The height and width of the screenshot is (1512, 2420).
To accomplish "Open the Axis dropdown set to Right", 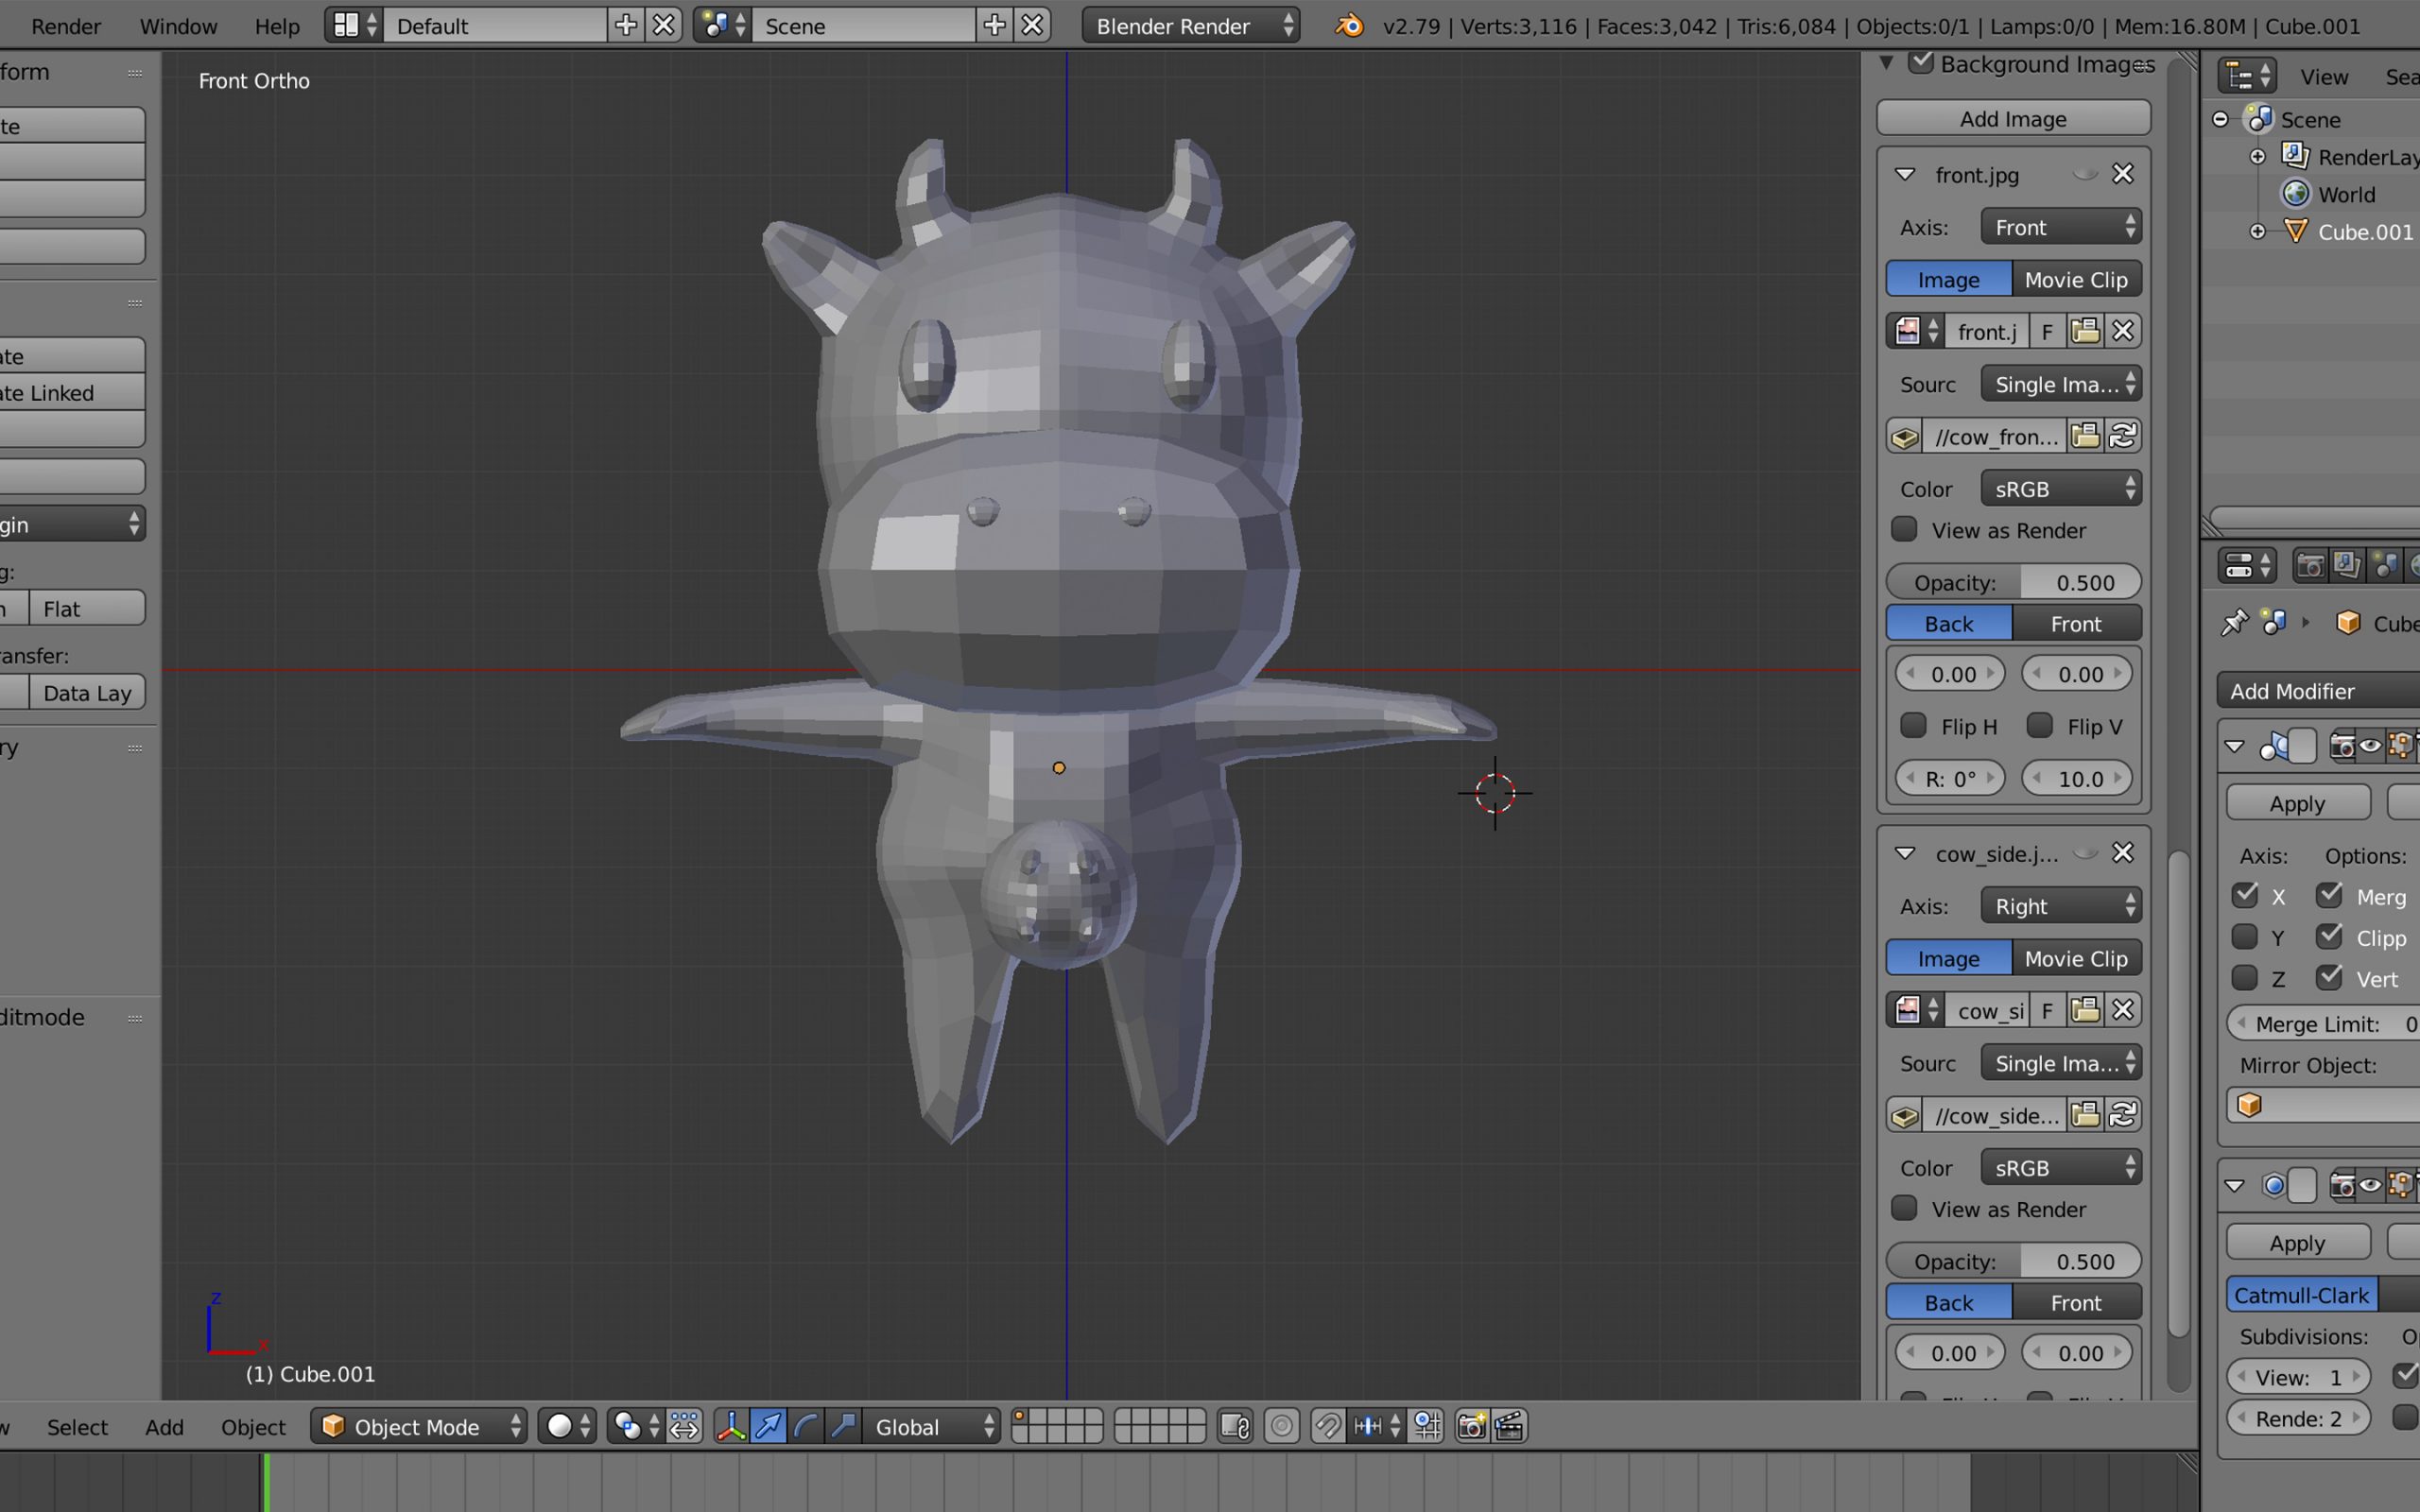I will 2061,906.
